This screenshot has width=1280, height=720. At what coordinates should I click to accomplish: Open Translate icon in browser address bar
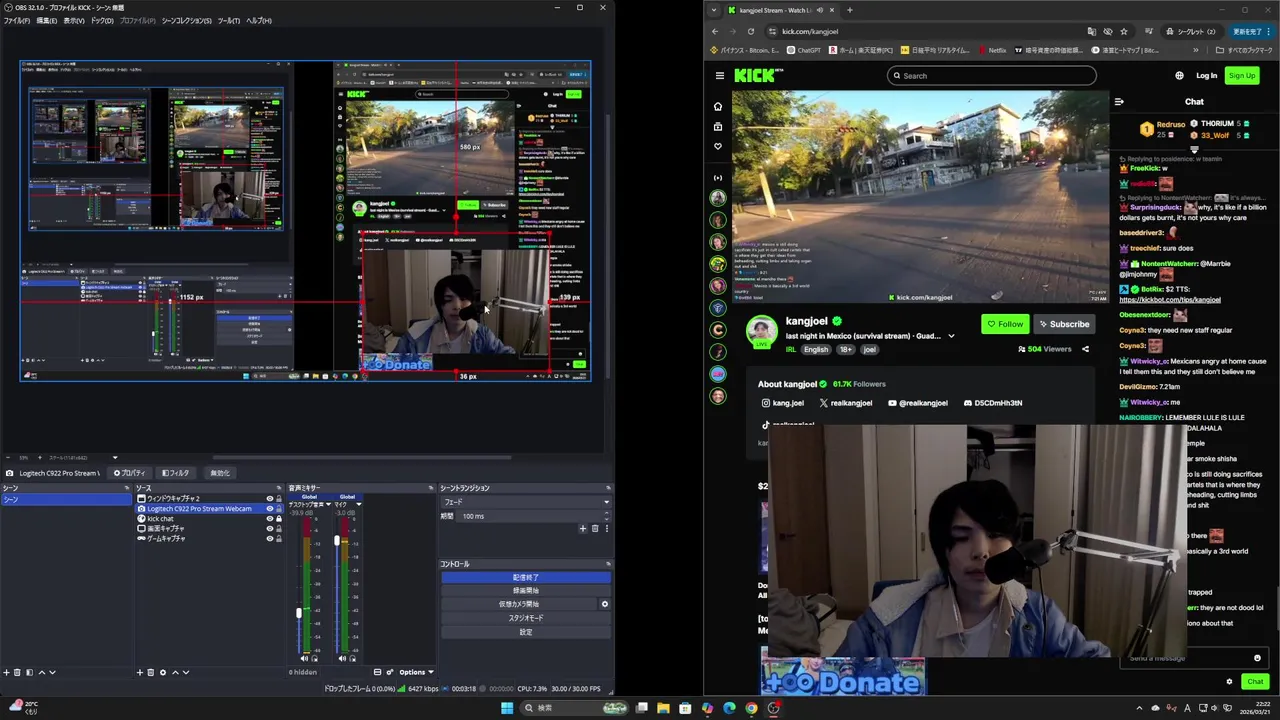(1091, 31)
